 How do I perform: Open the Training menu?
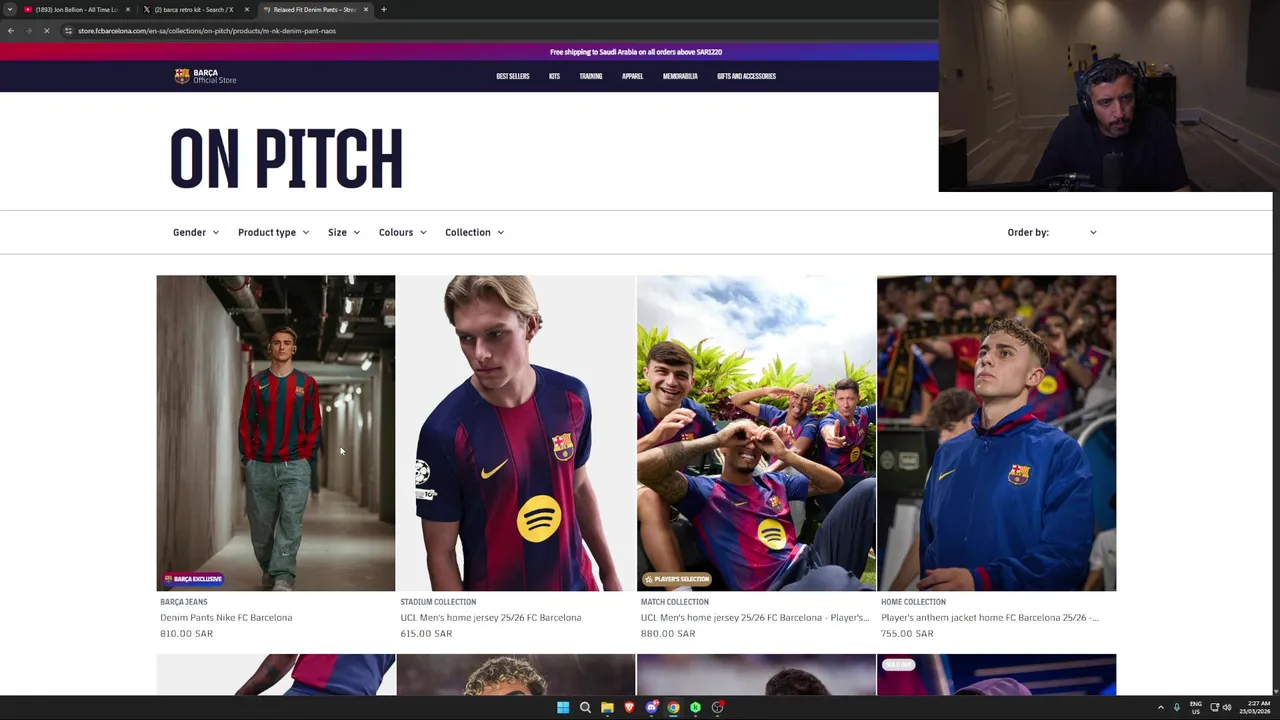591,76
